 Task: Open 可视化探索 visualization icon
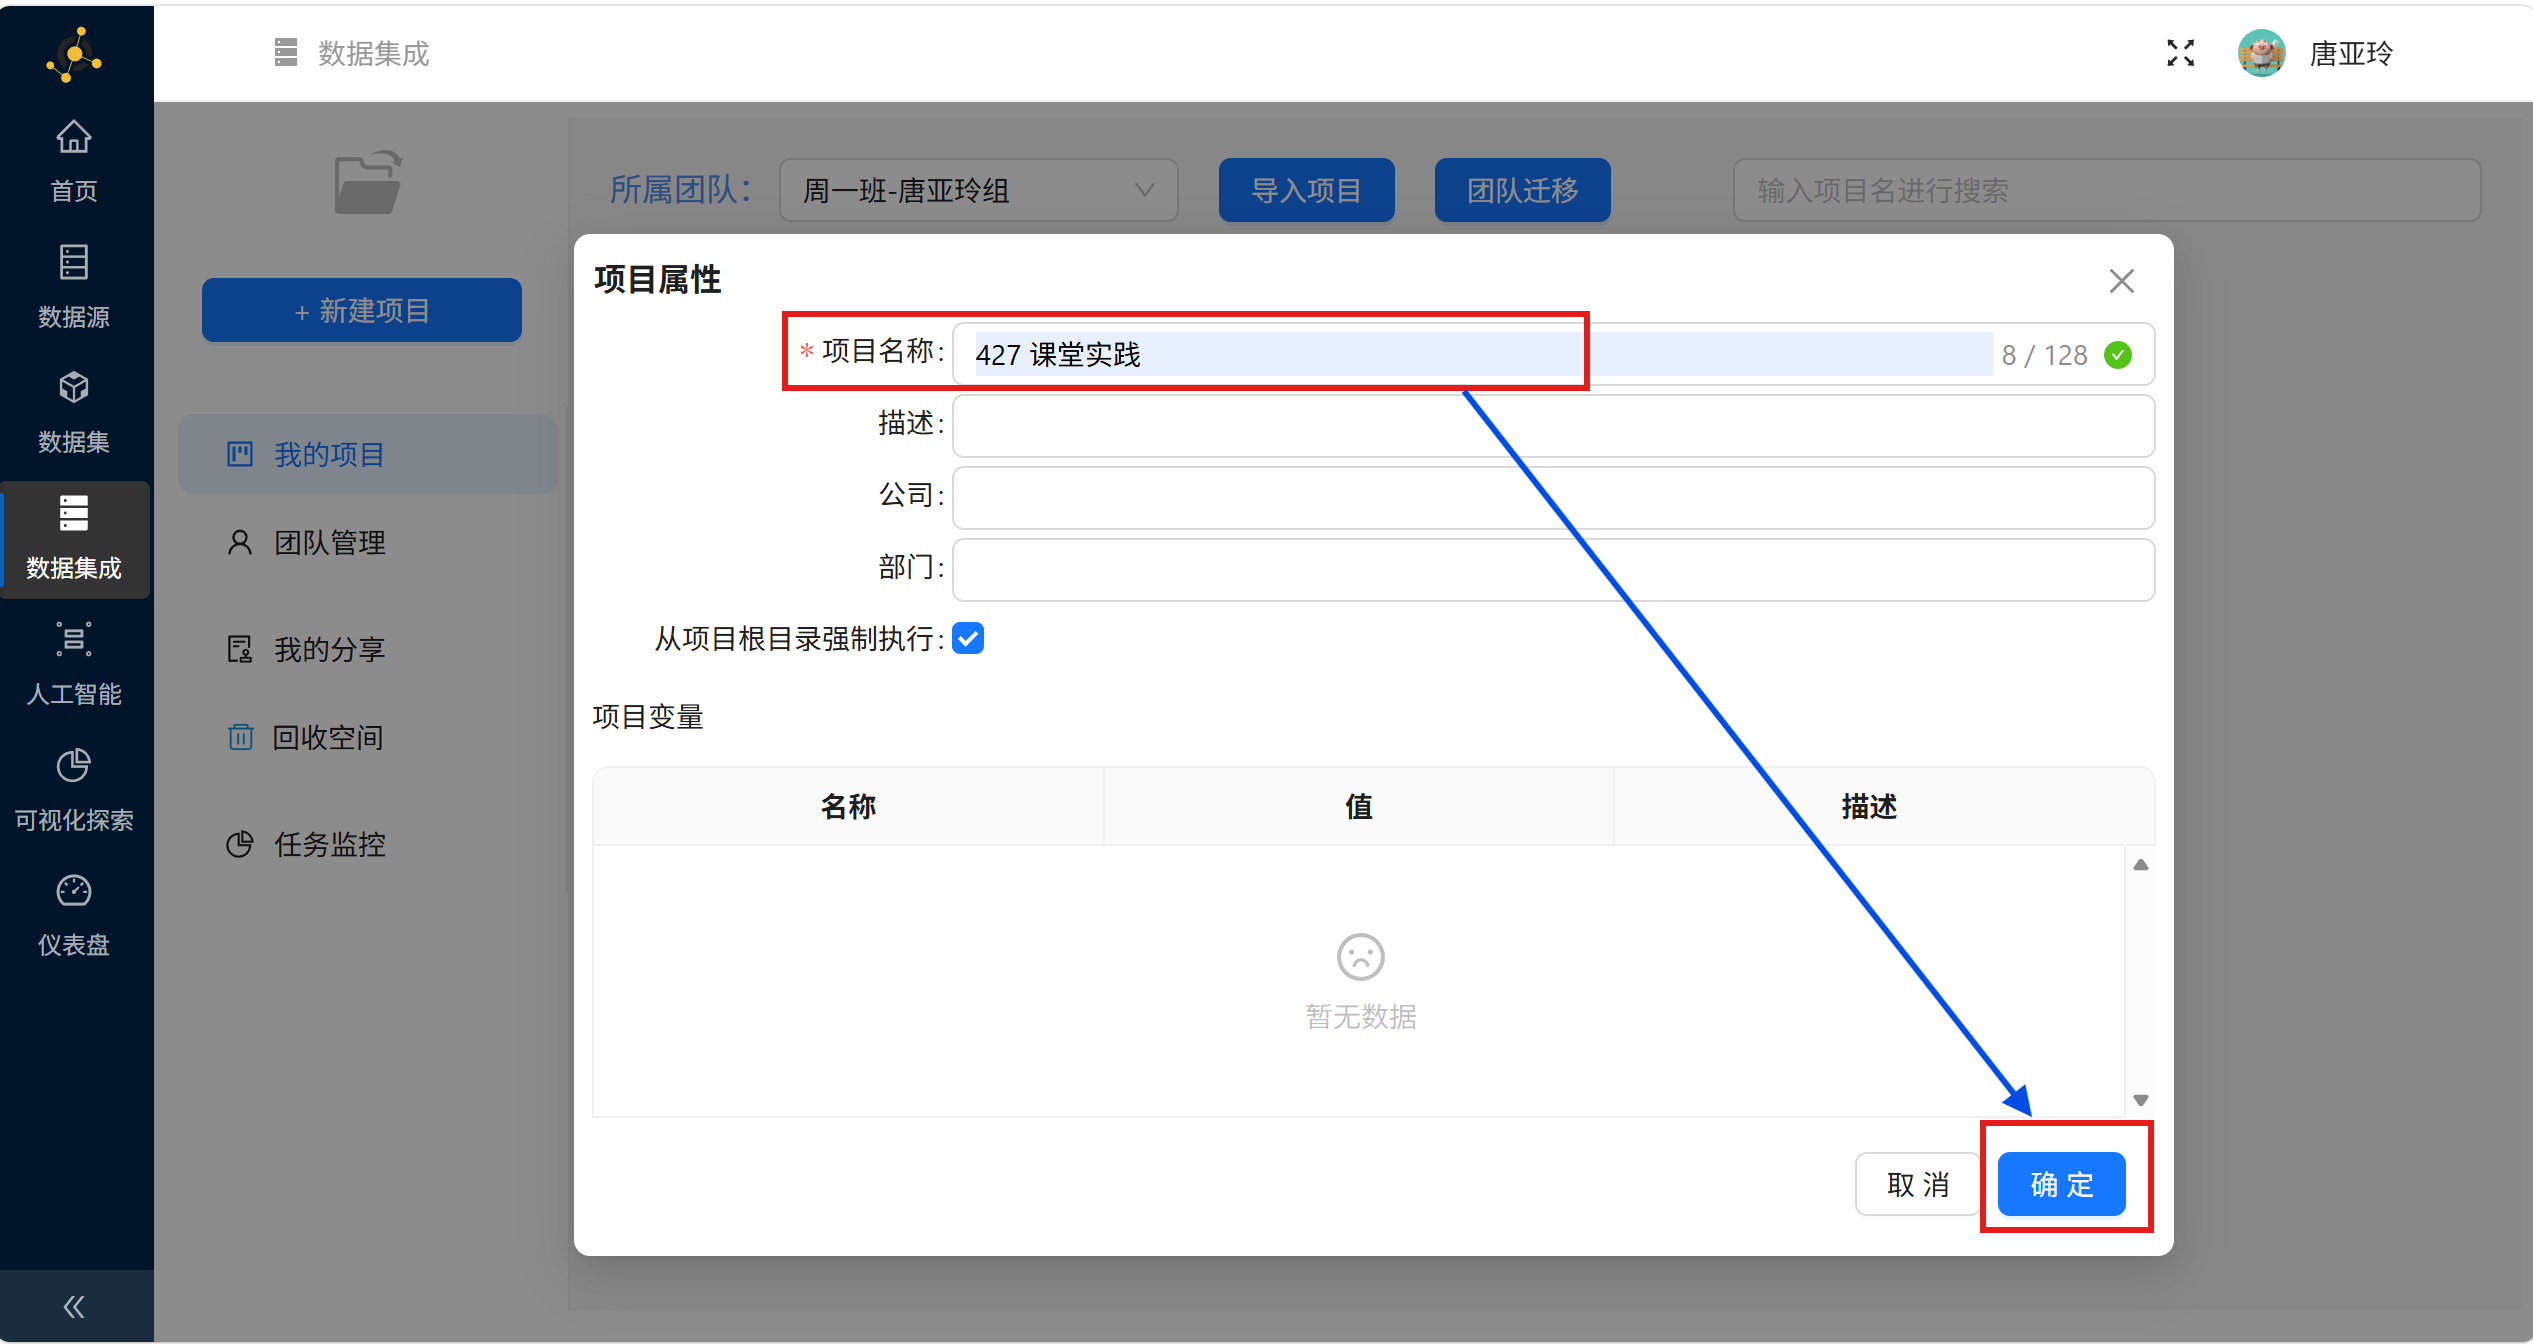coord(73,766)
